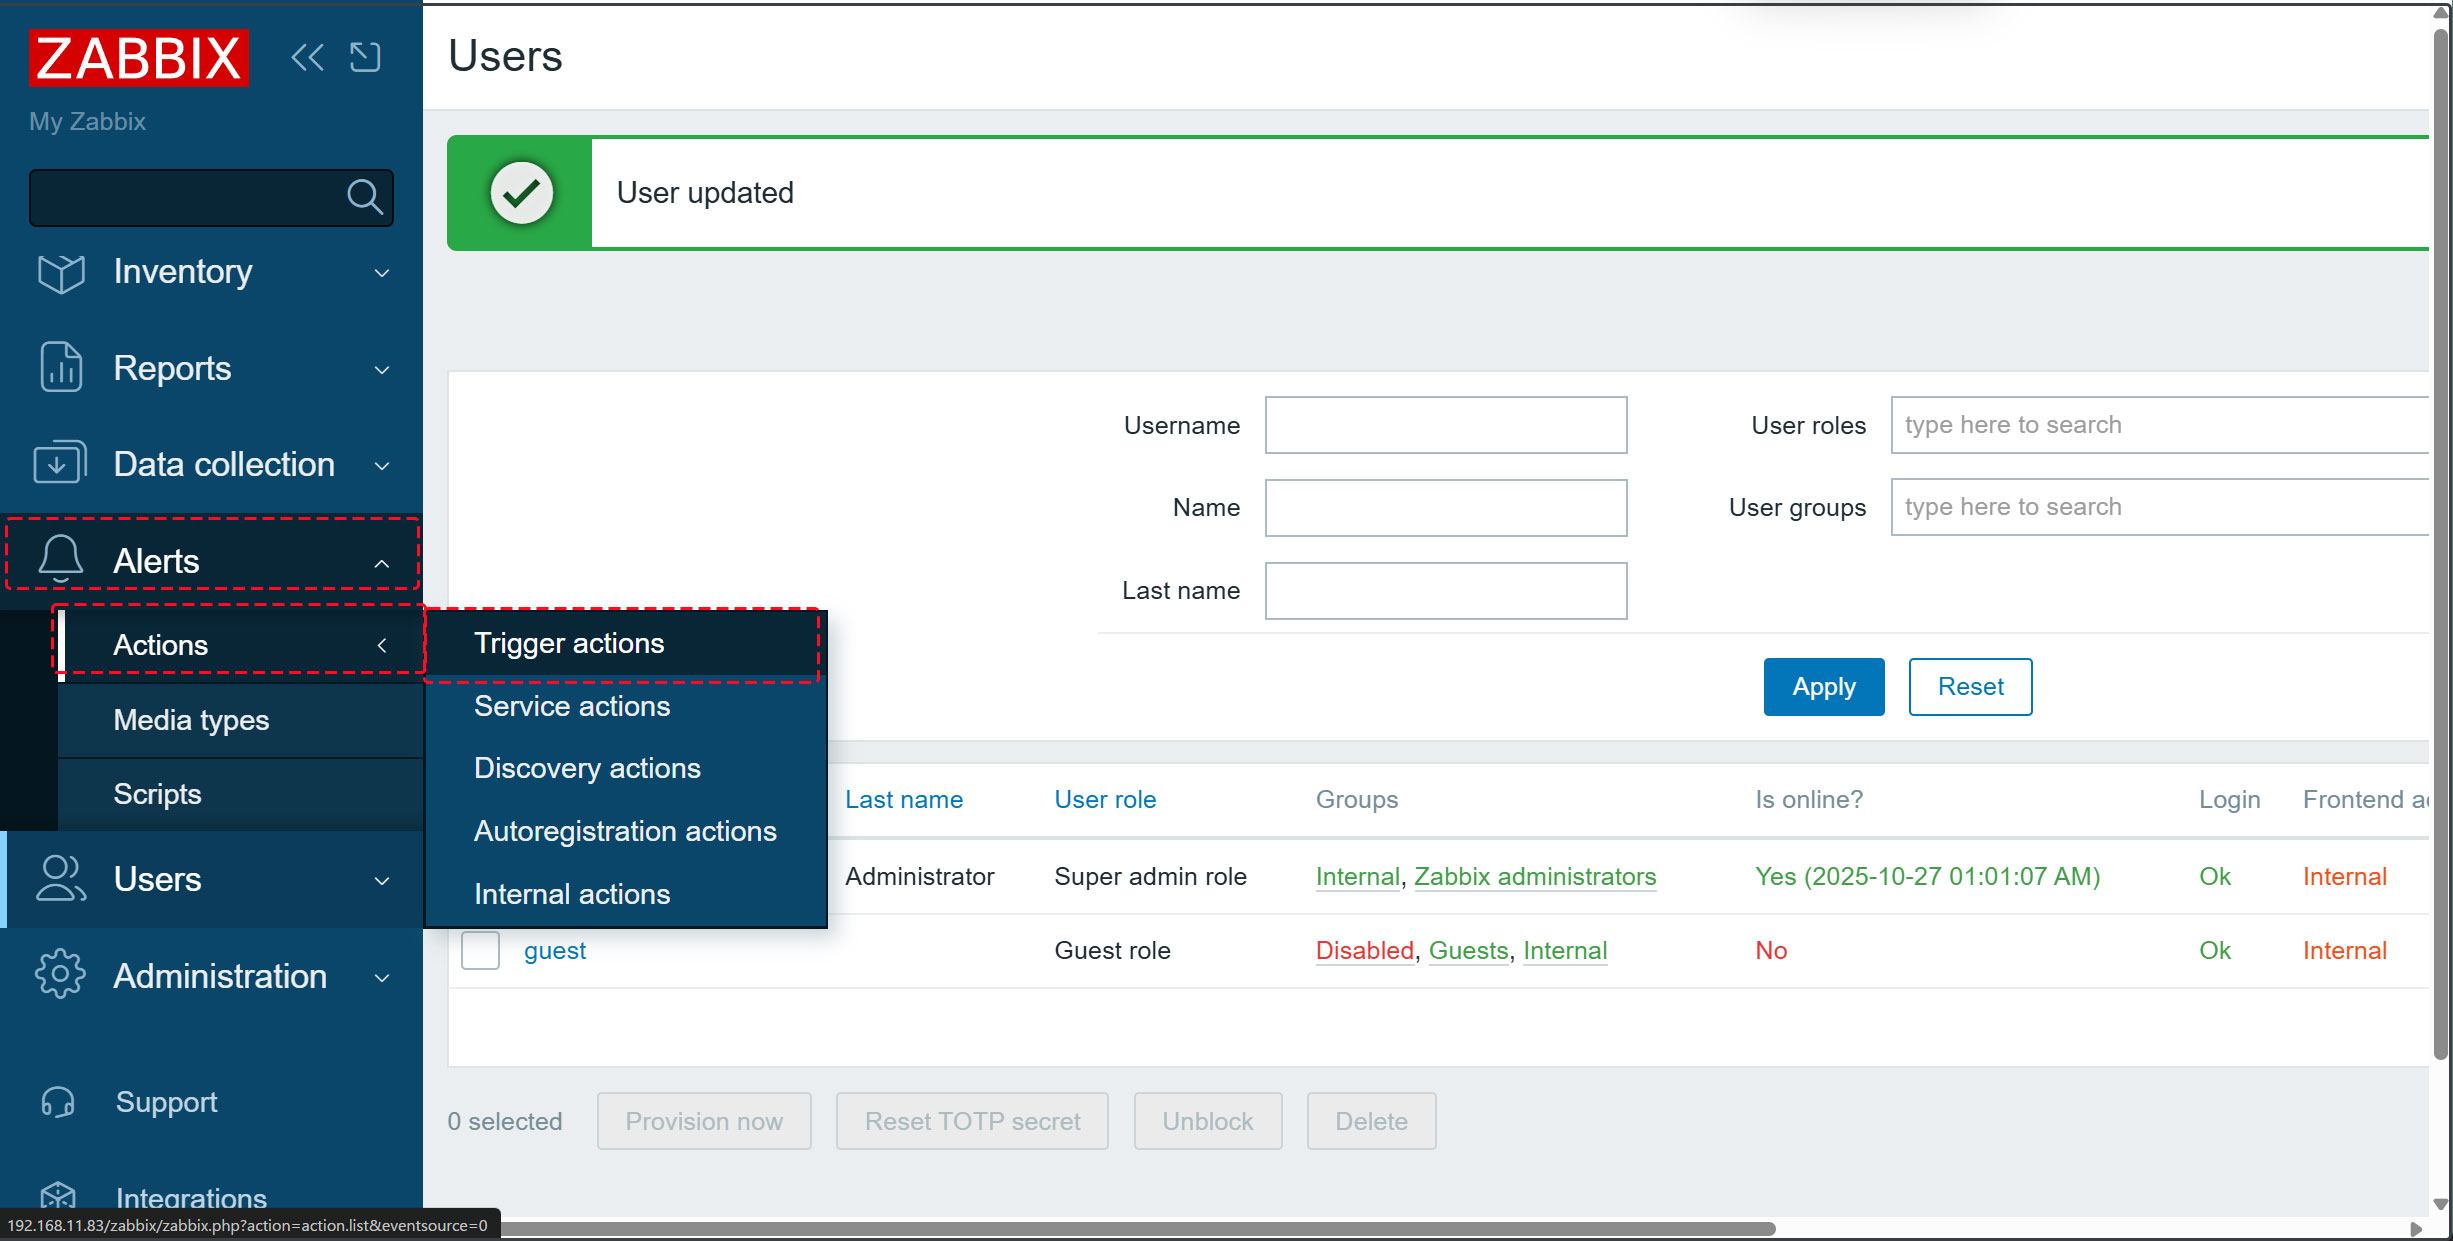Expand the Reports menu chevron
The width and height of the screenshot is (2453, 1241).
coord(382,369)
